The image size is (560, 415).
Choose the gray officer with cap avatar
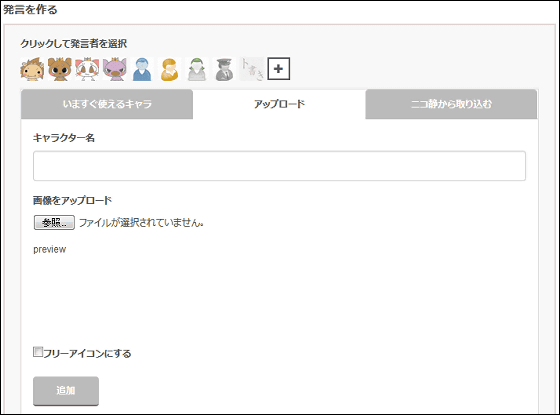[x=224, y=69]
